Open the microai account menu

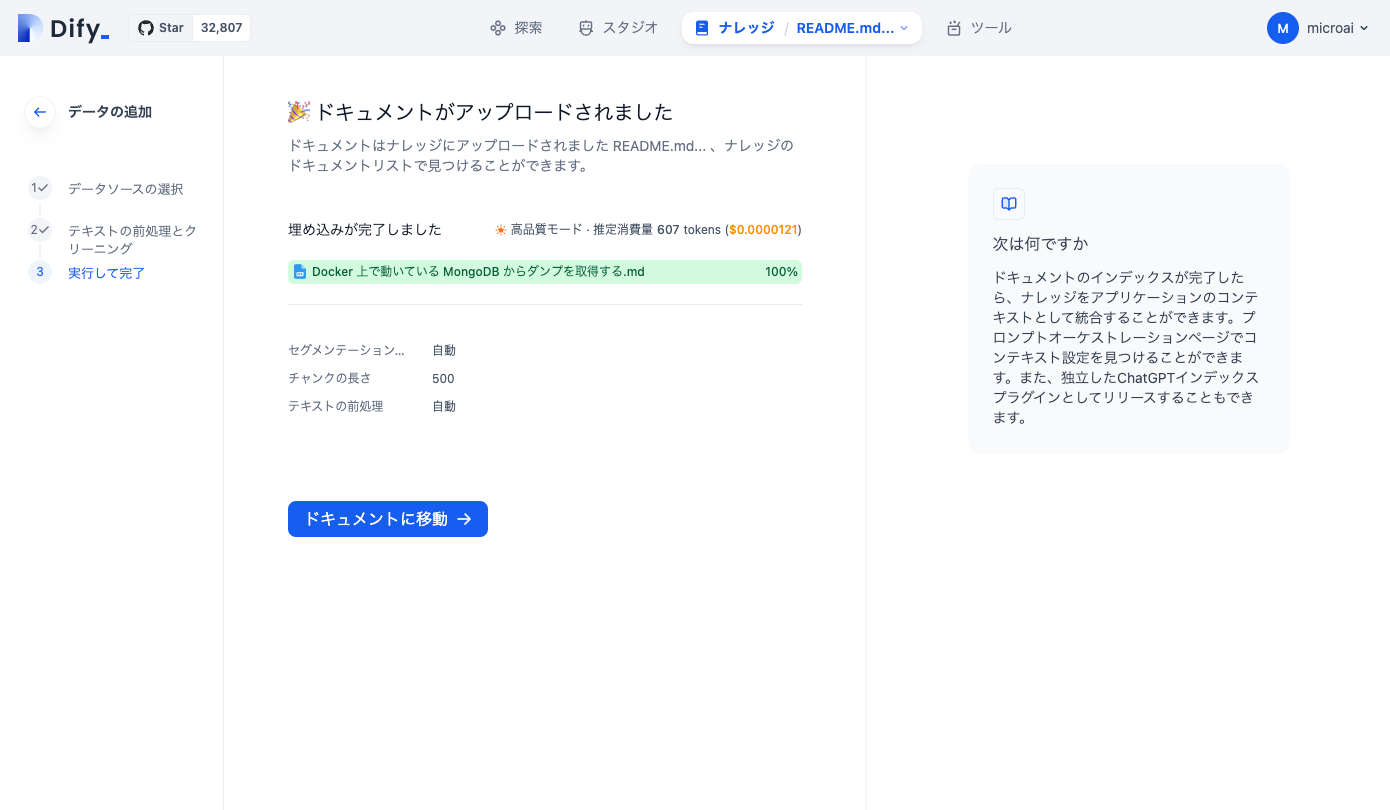tap(1318, 28)
